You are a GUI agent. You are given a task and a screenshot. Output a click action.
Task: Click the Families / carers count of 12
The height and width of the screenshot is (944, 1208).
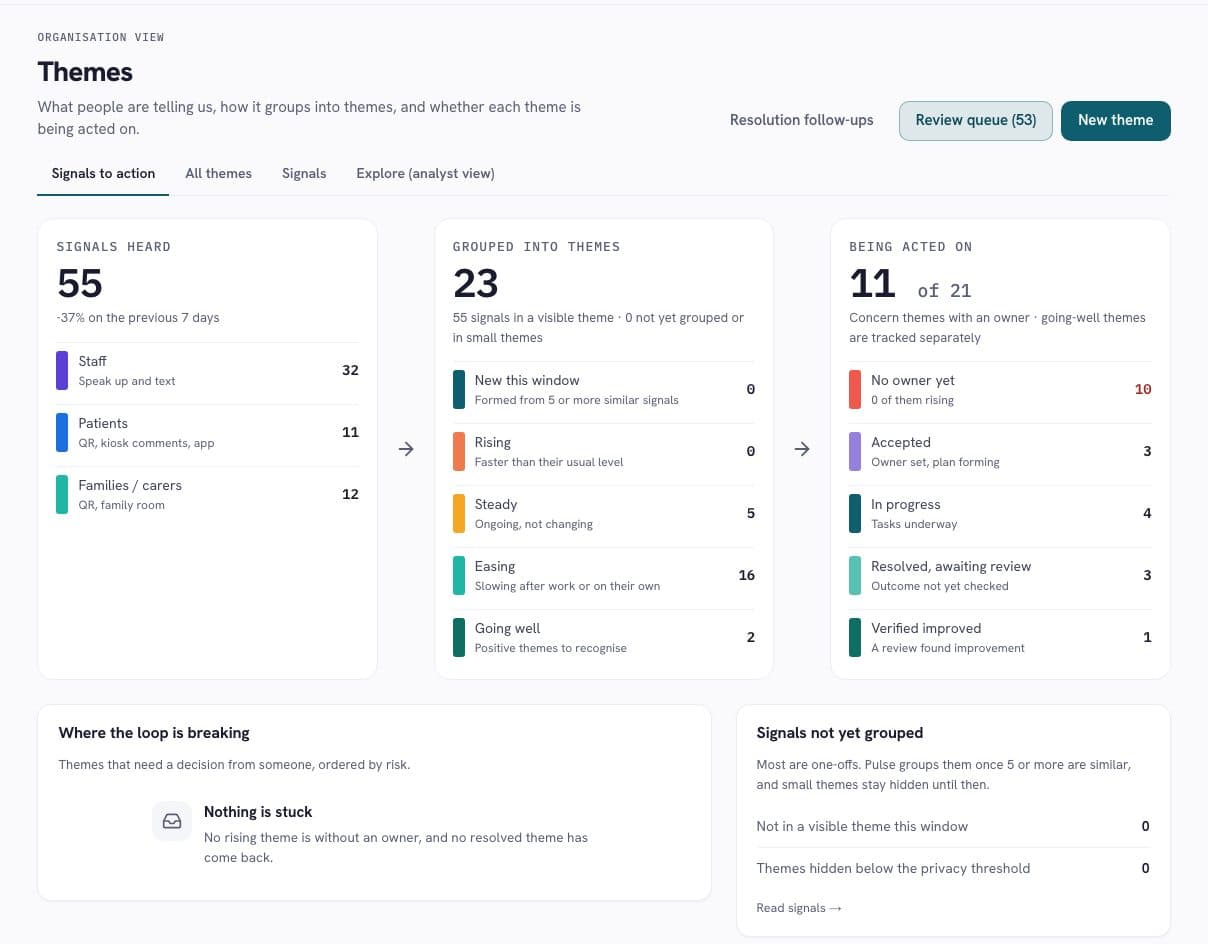(350, 494)
